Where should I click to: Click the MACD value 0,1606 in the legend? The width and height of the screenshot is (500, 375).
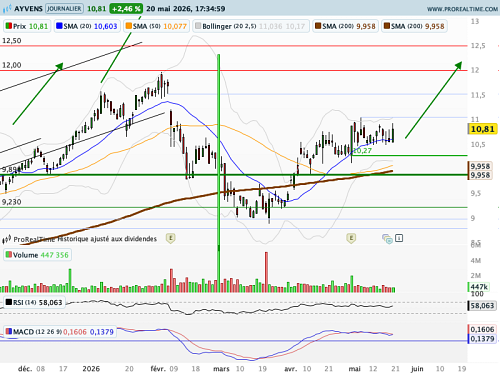[x=75, y=332]
